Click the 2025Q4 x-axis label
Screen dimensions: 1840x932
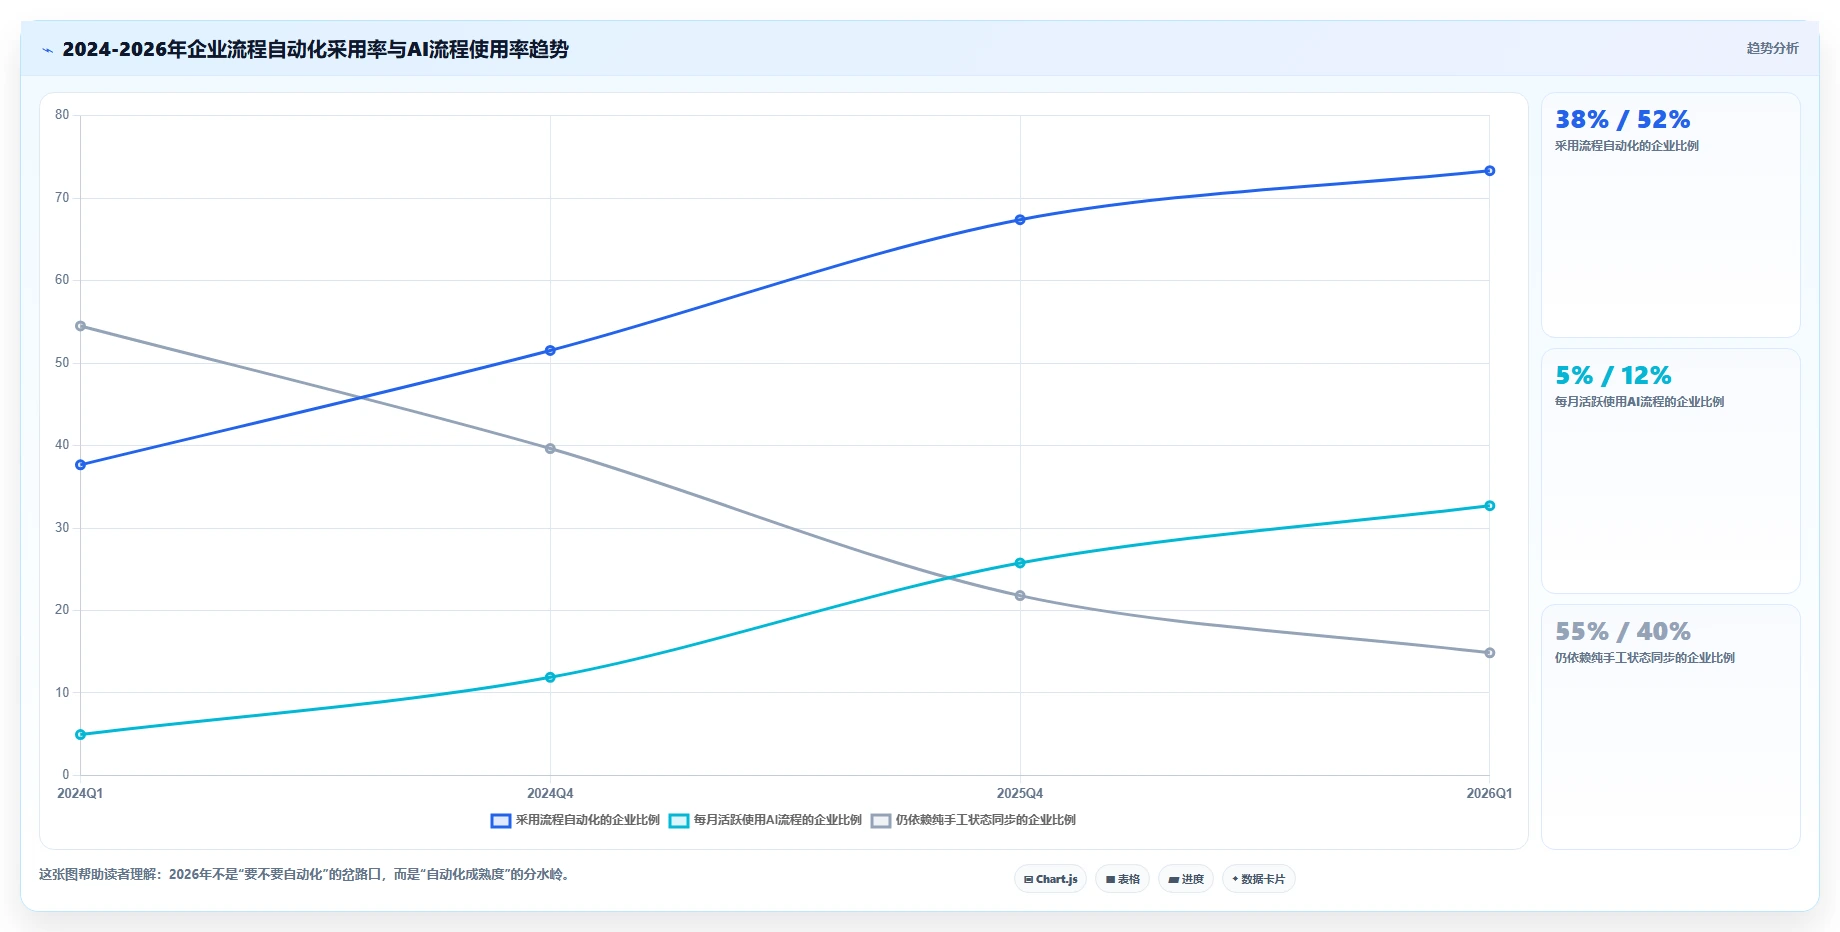(1020, 793)
